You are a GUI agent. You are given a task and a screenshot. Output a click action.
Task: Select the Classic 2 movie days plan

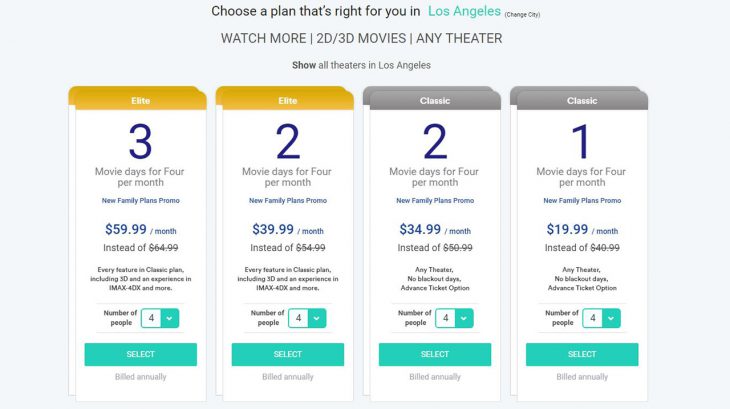tap(435, 354)
